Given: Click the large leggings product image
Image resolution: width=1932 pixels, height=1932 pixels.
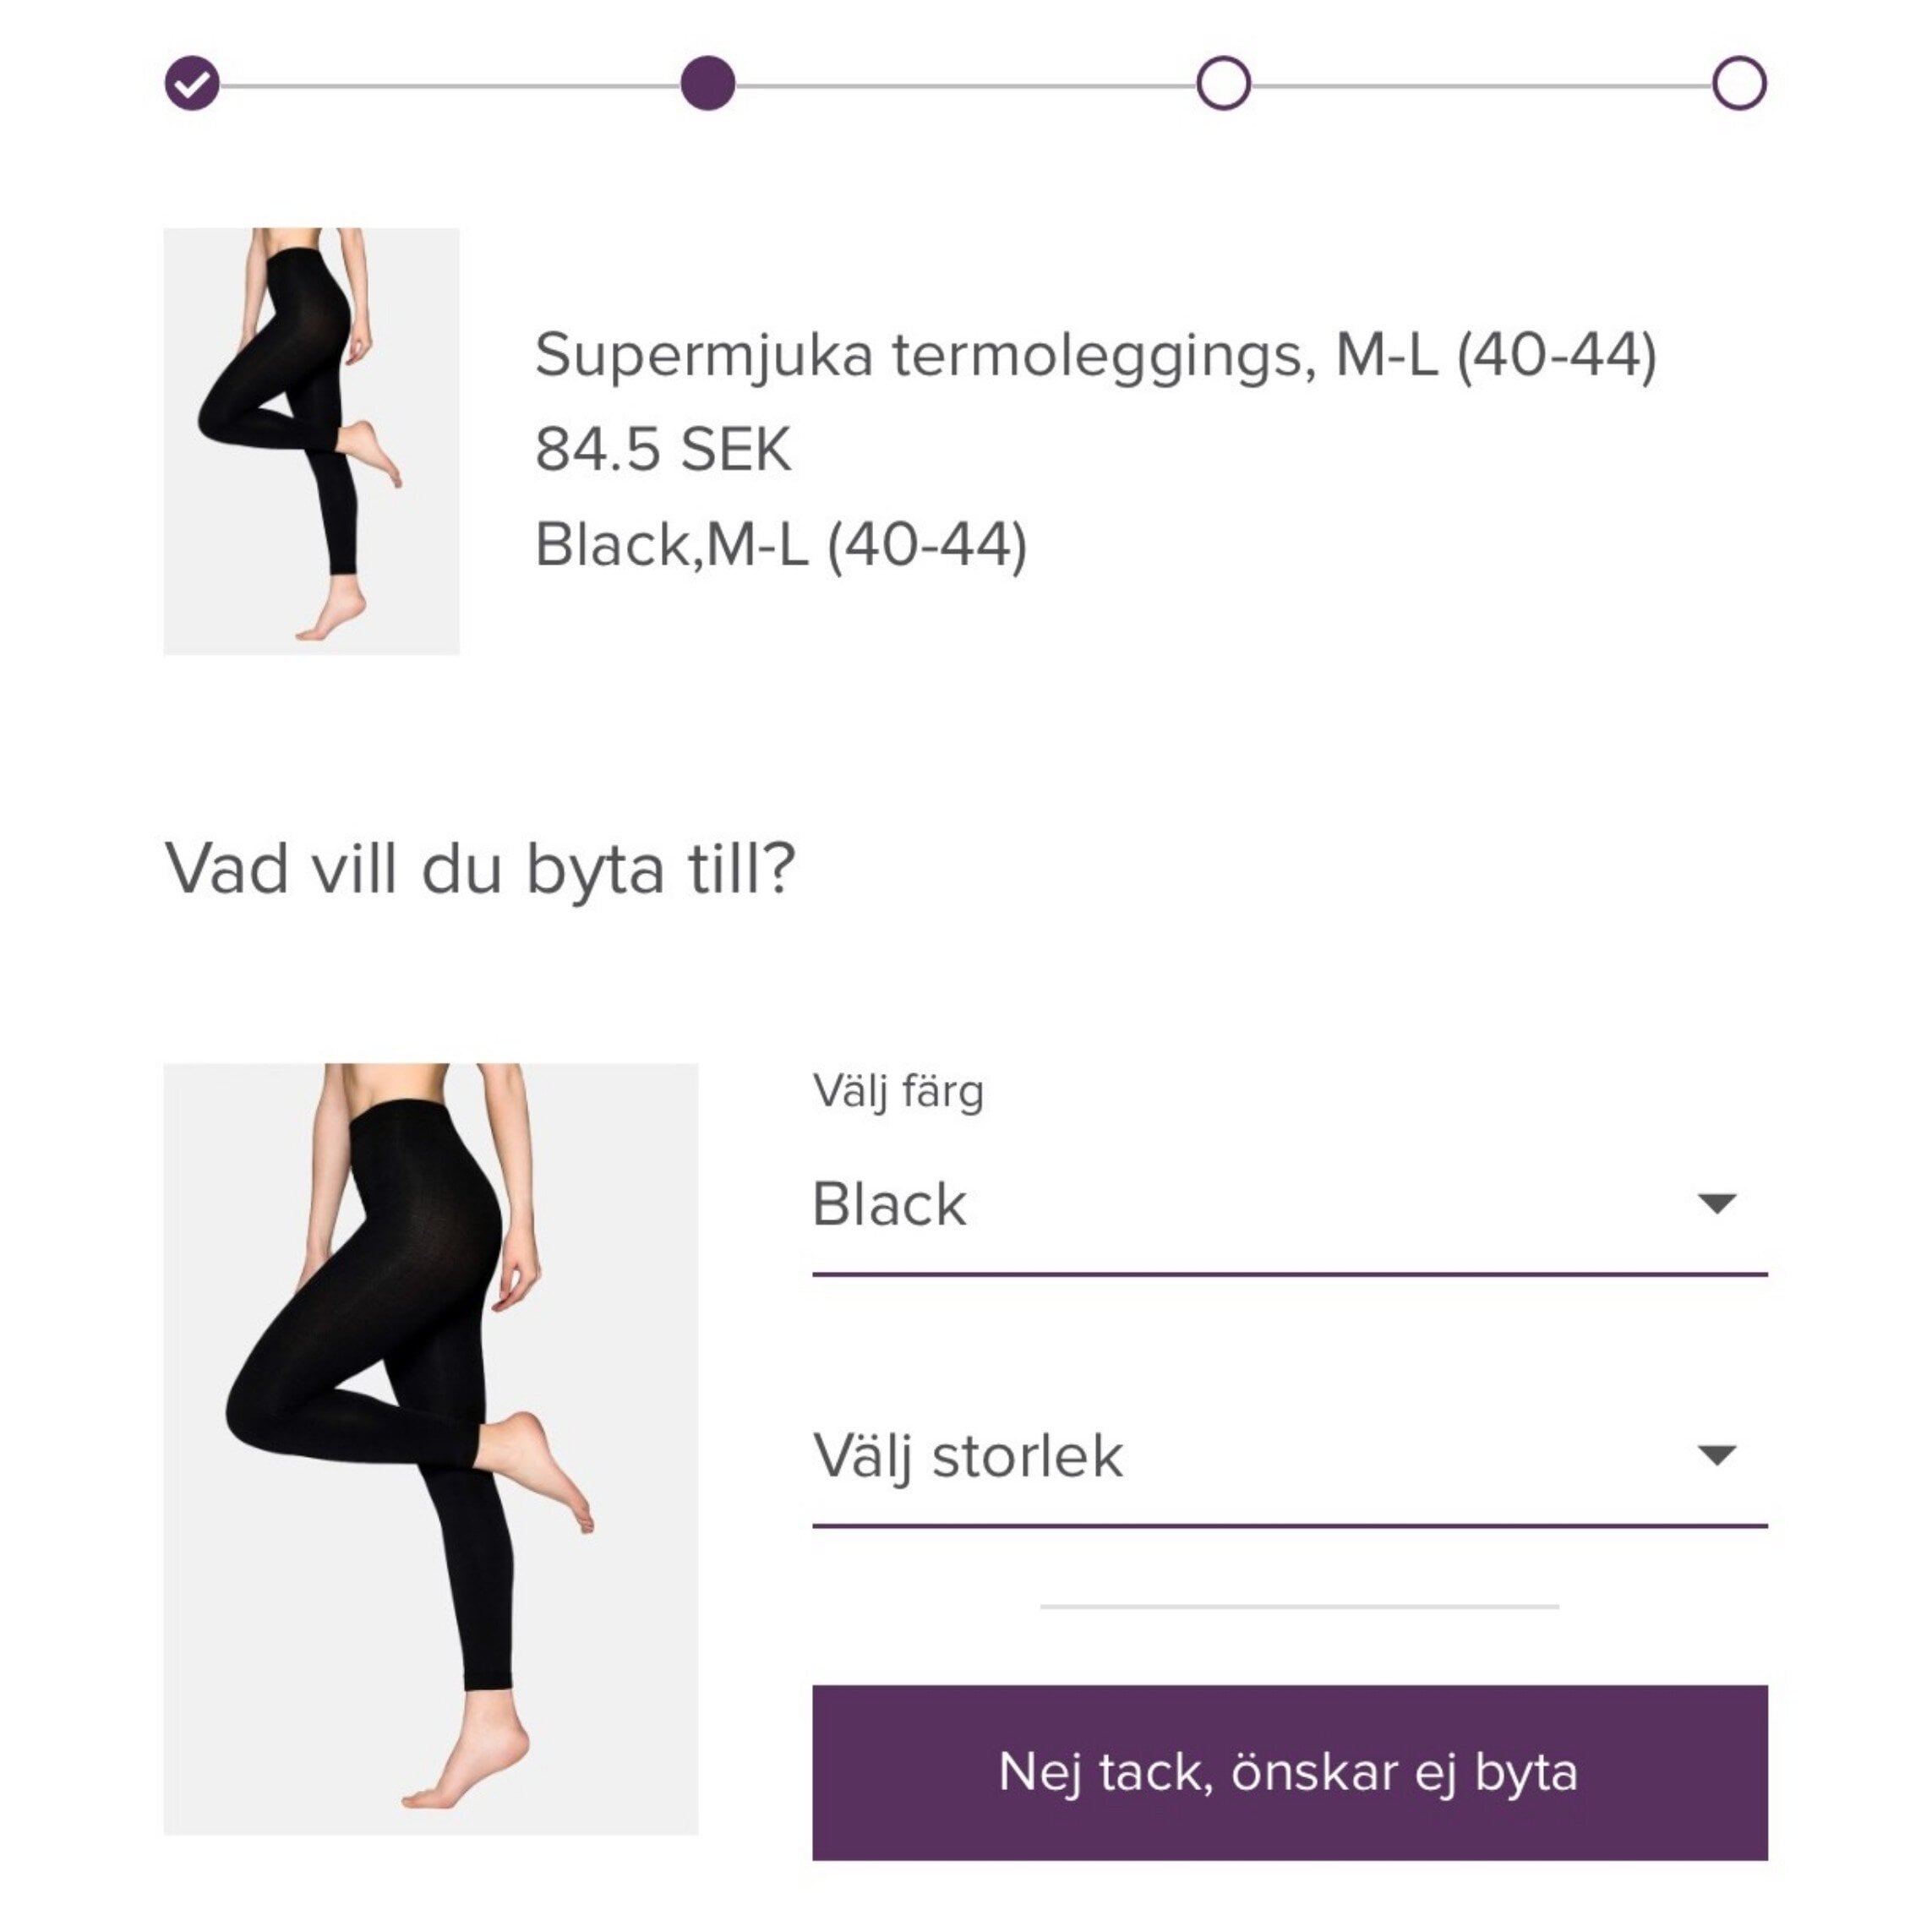Looking at the screenshot, I should click(430, 1449).
